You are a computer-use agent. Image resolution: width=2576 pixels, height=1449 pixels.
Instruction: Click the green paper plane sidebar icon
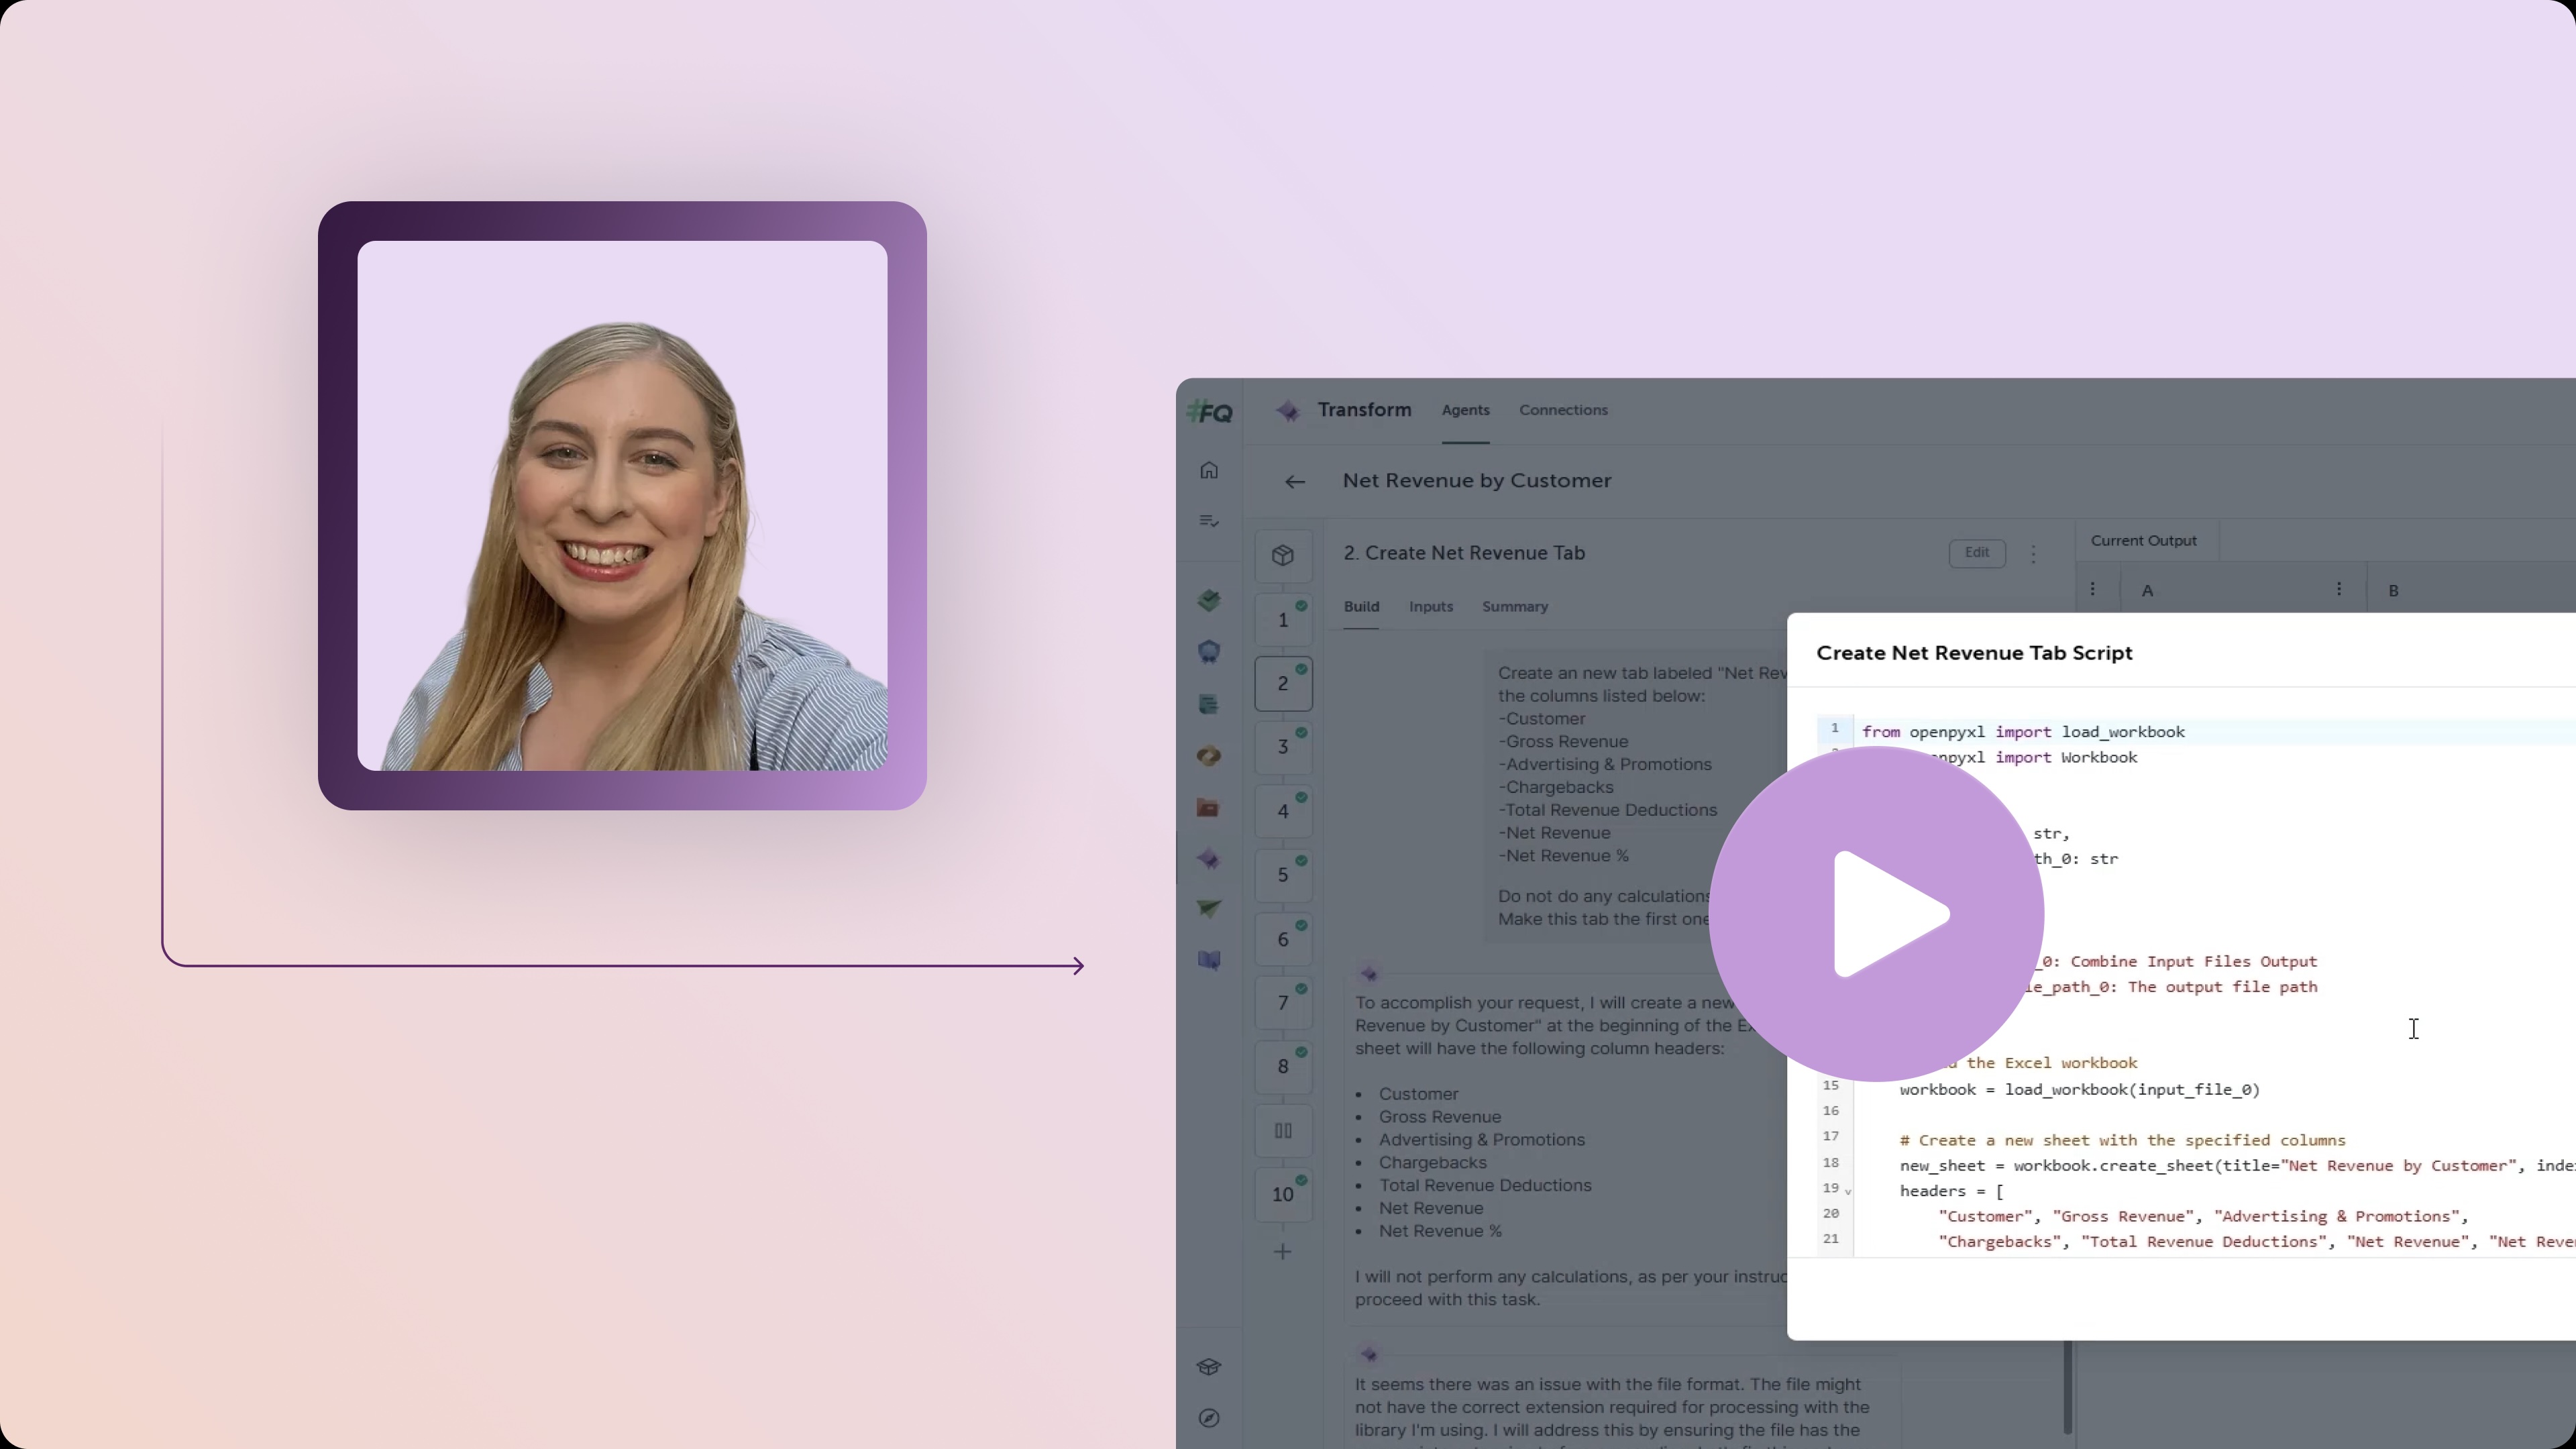(1209, 909)
